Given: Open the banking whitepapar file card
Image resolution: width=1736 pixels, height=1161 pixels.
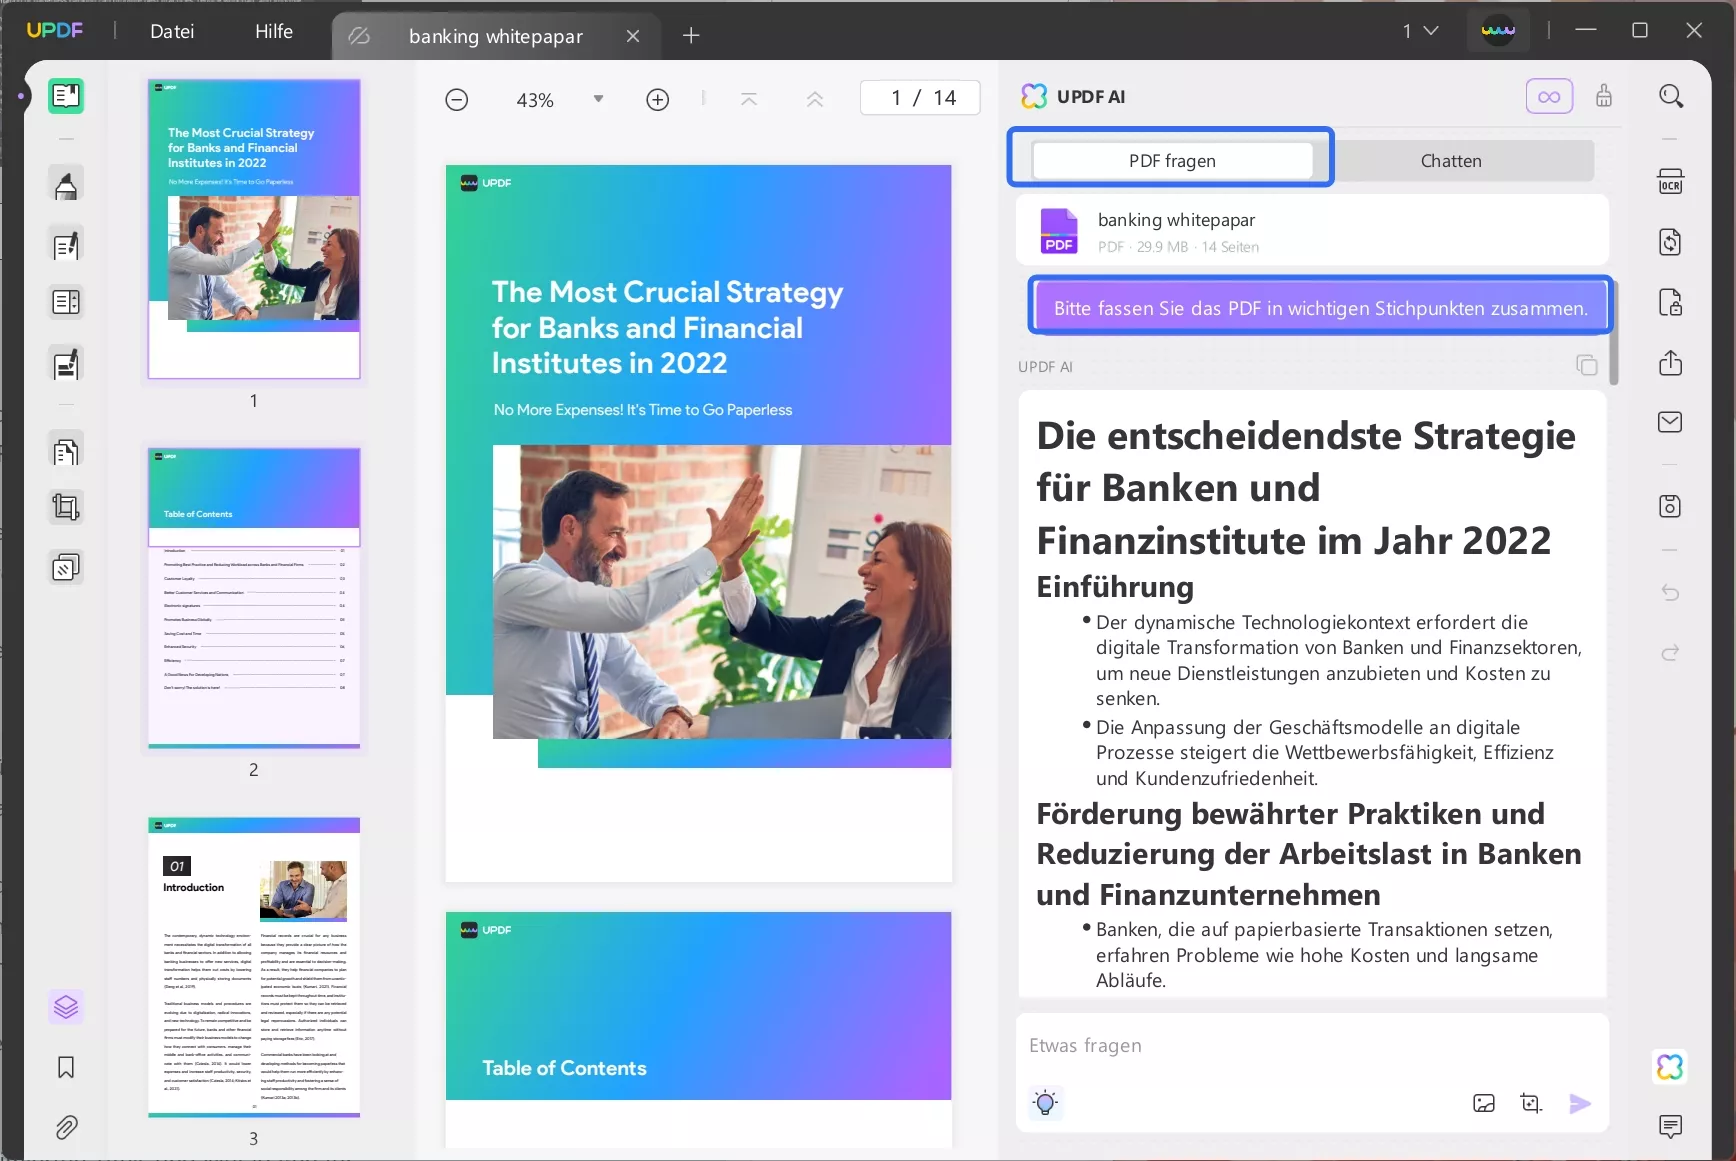Looking at the screenshot, I should click(x=1312, y=231).
